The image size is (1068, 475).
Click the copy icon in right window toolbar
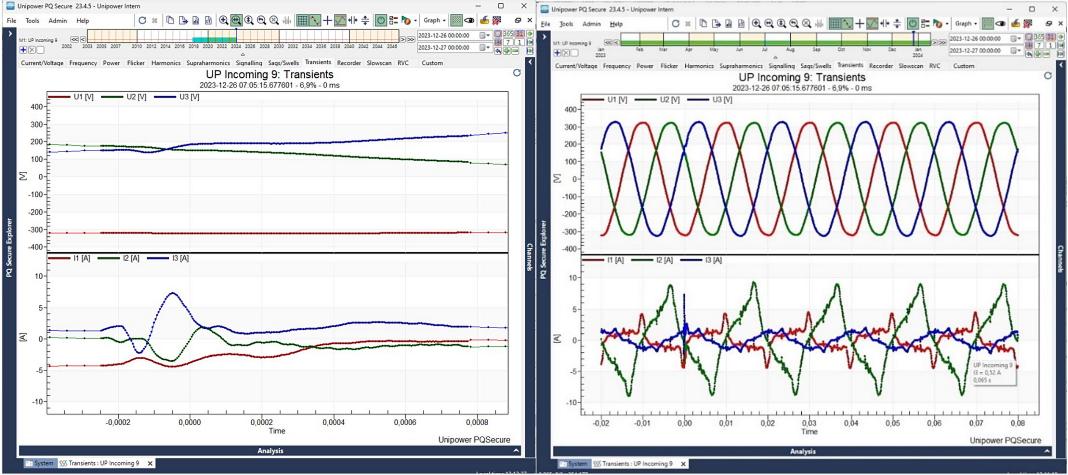click(703, 23)
